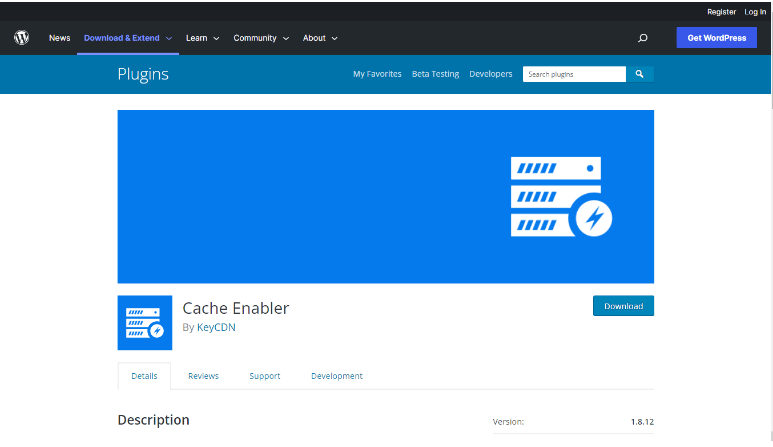The height and width of the screenshot is (447, 773).
Task: Switch to the Support tab
Action: (x=265, y=376)
